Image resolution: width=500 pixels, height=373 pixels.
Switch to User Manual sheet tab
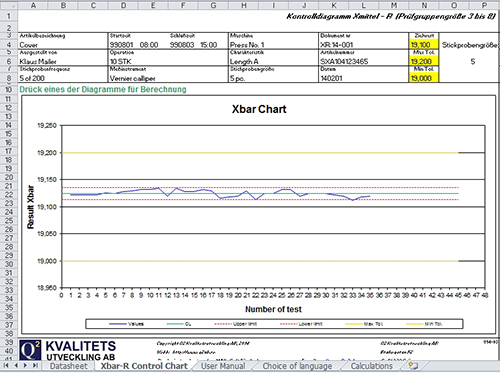pos(223,366)
